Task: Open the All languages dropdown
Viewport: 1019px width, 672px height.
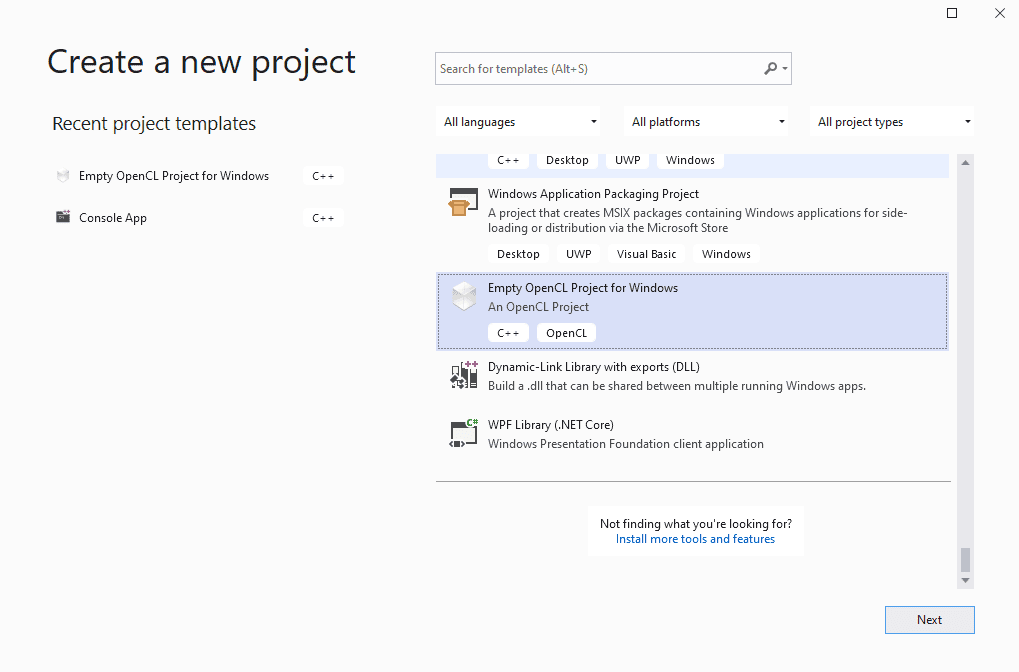Action: click(x=519, y=122)
